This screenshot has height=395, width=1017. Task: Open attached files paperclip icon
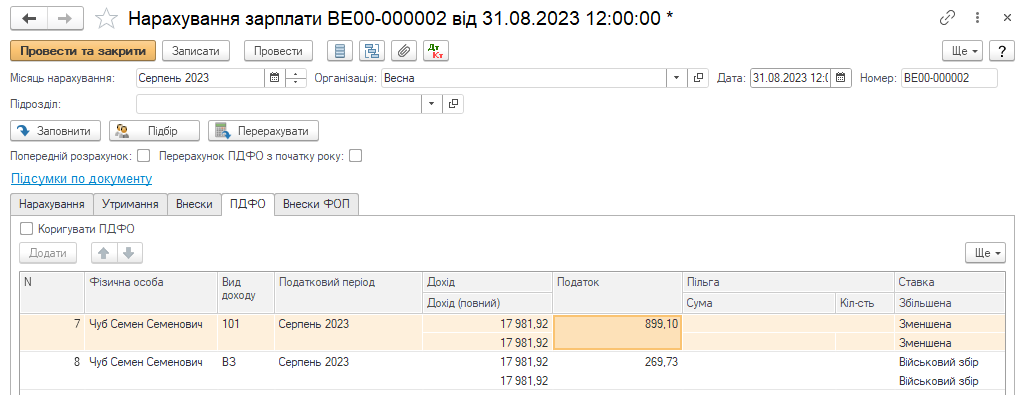(404, 51)
